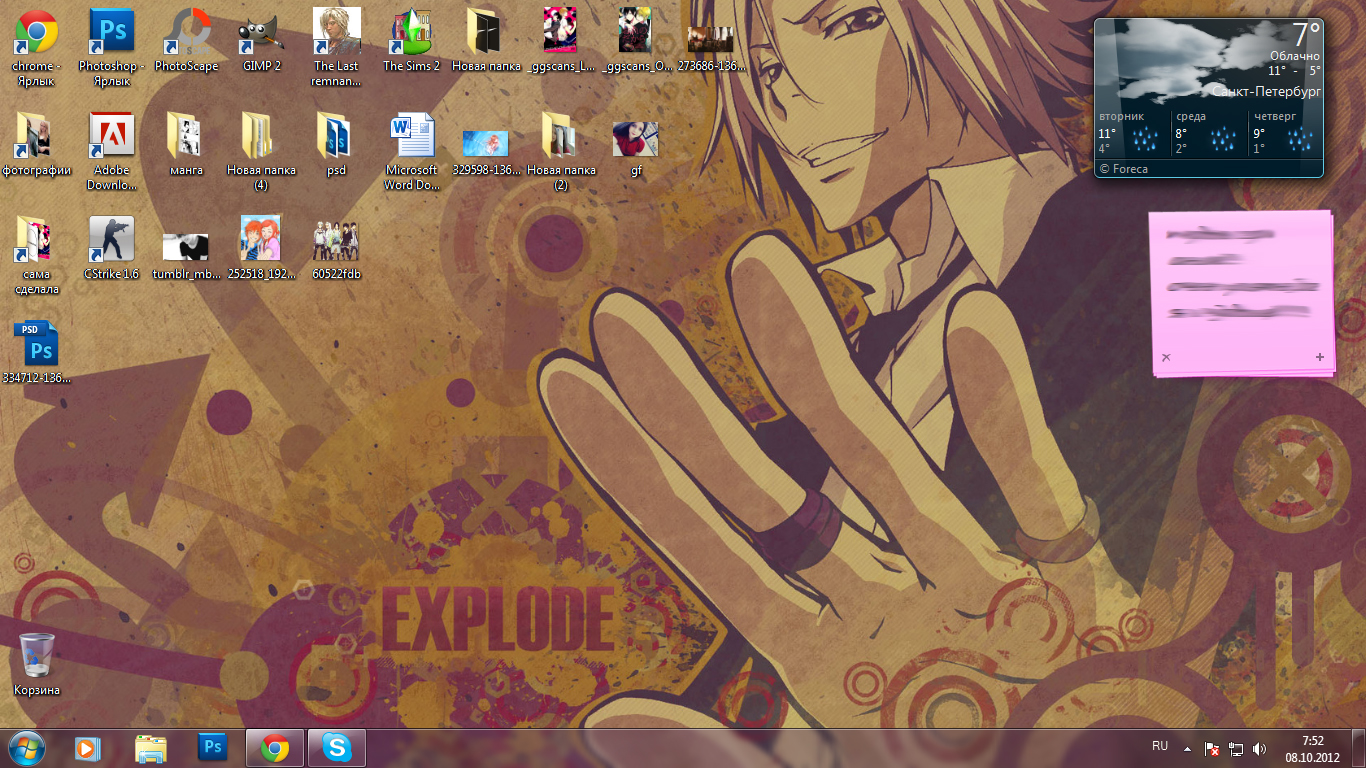Click inside pink sticky note text

1242,275
